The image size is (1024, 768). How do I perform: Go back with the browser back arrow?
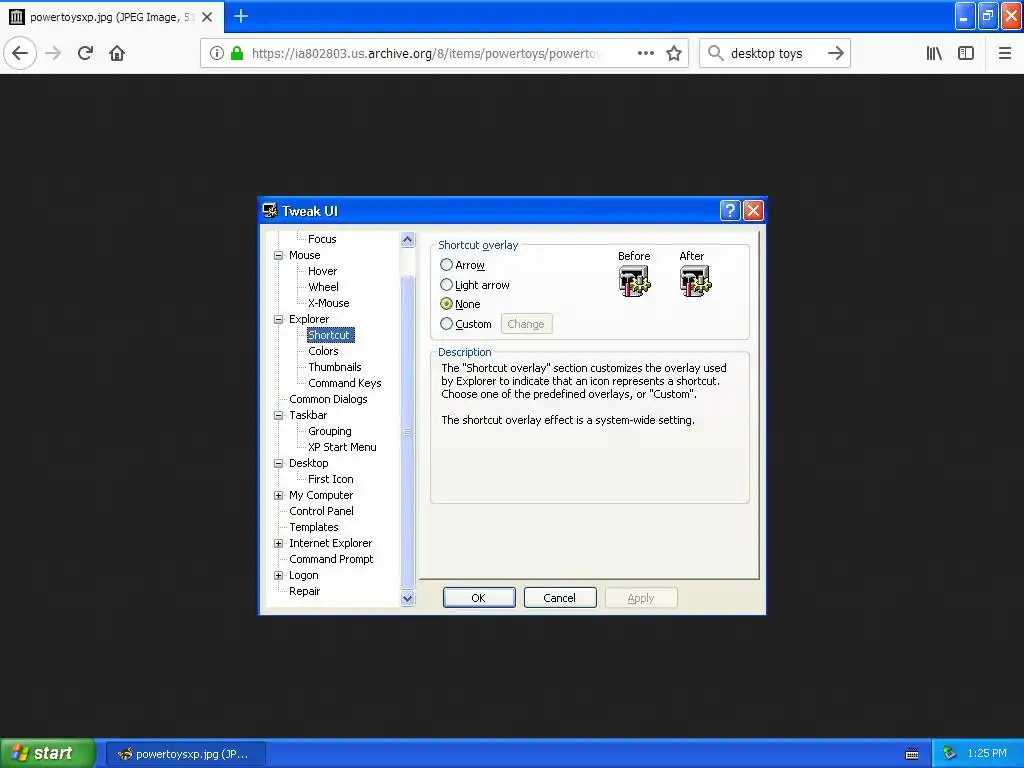[20, 53]
